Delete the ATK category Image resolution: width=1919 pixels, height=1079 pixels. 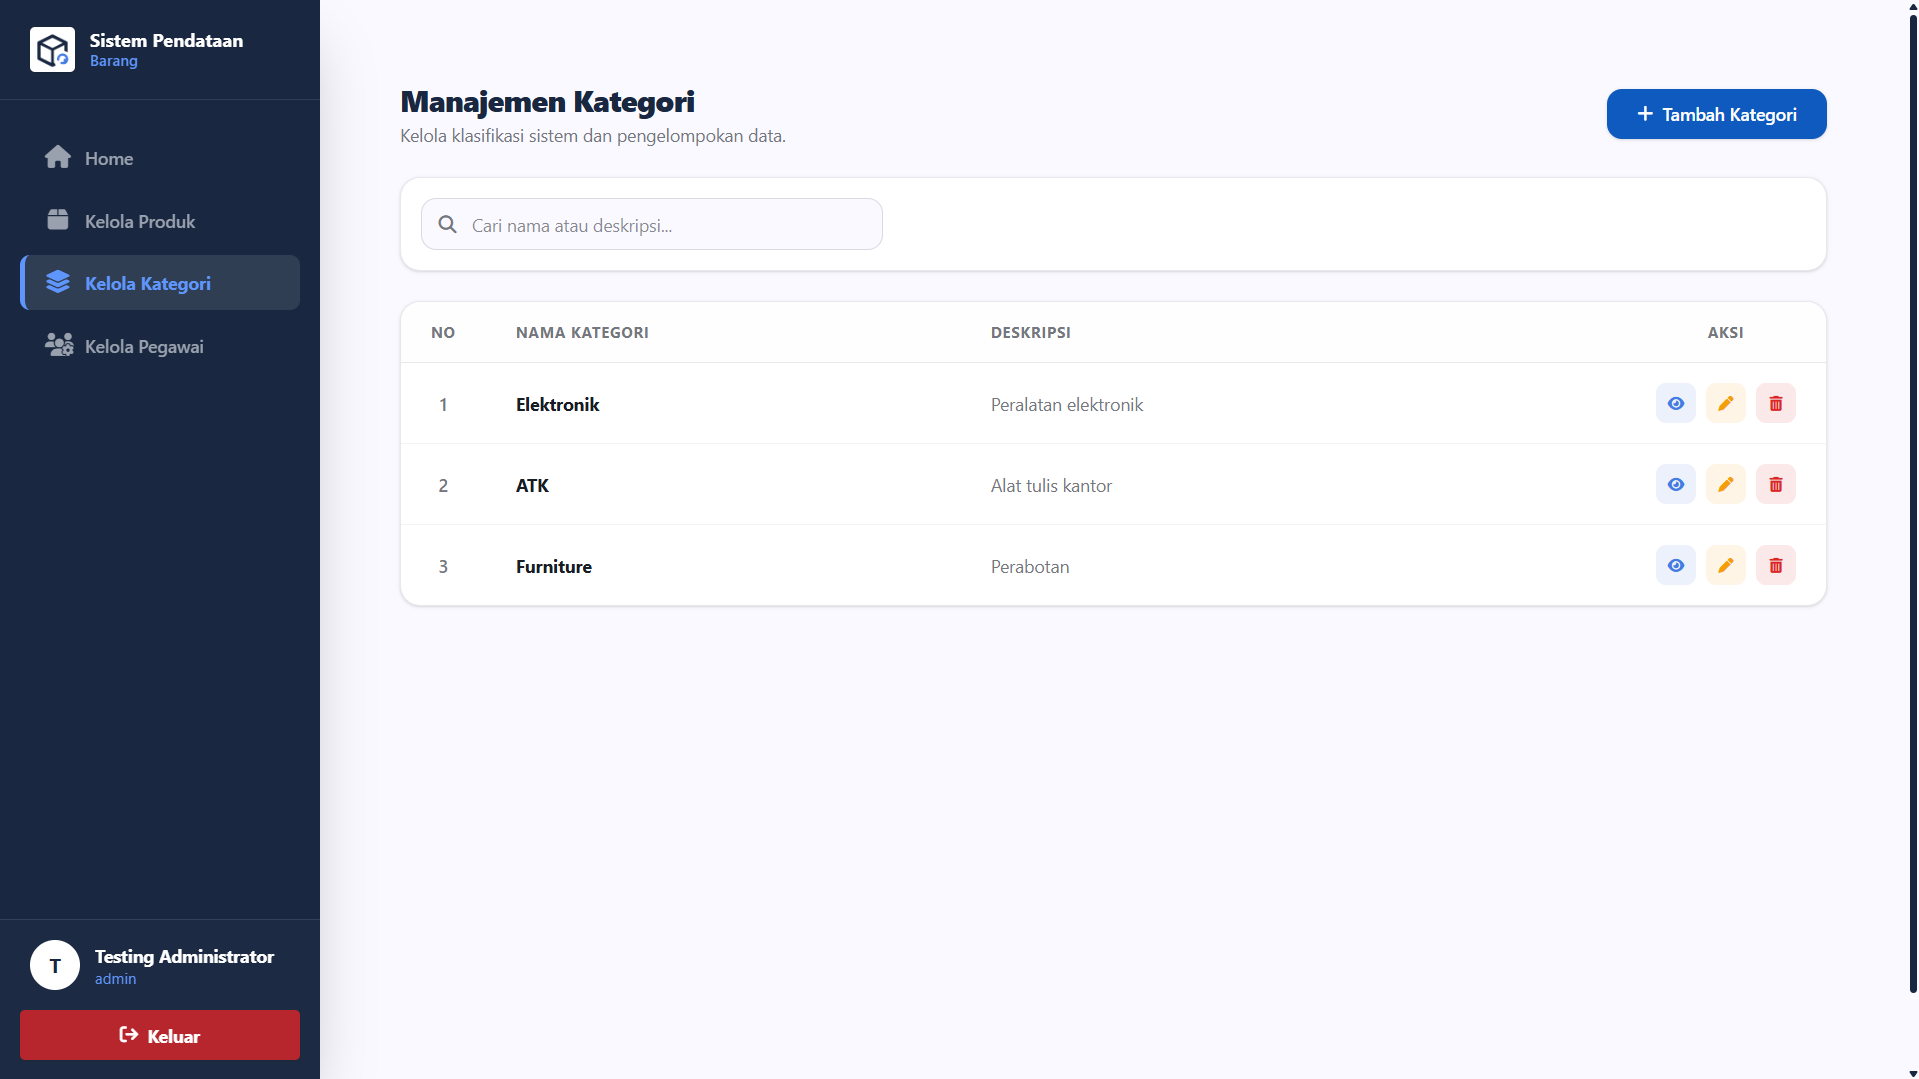[1776, 484]
